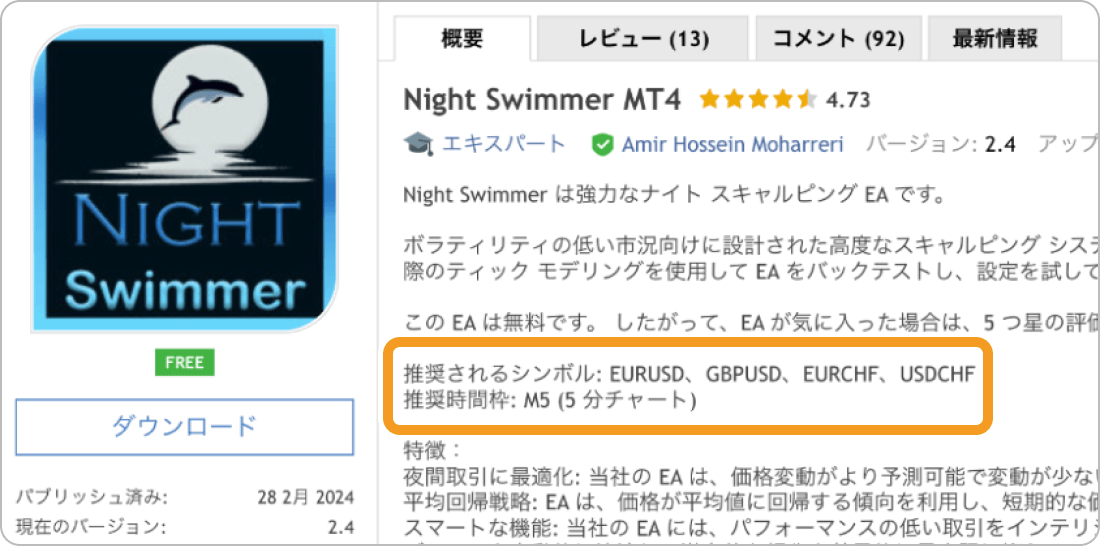Click the Night Swimmer logo thumbnail

coord(184,178)
